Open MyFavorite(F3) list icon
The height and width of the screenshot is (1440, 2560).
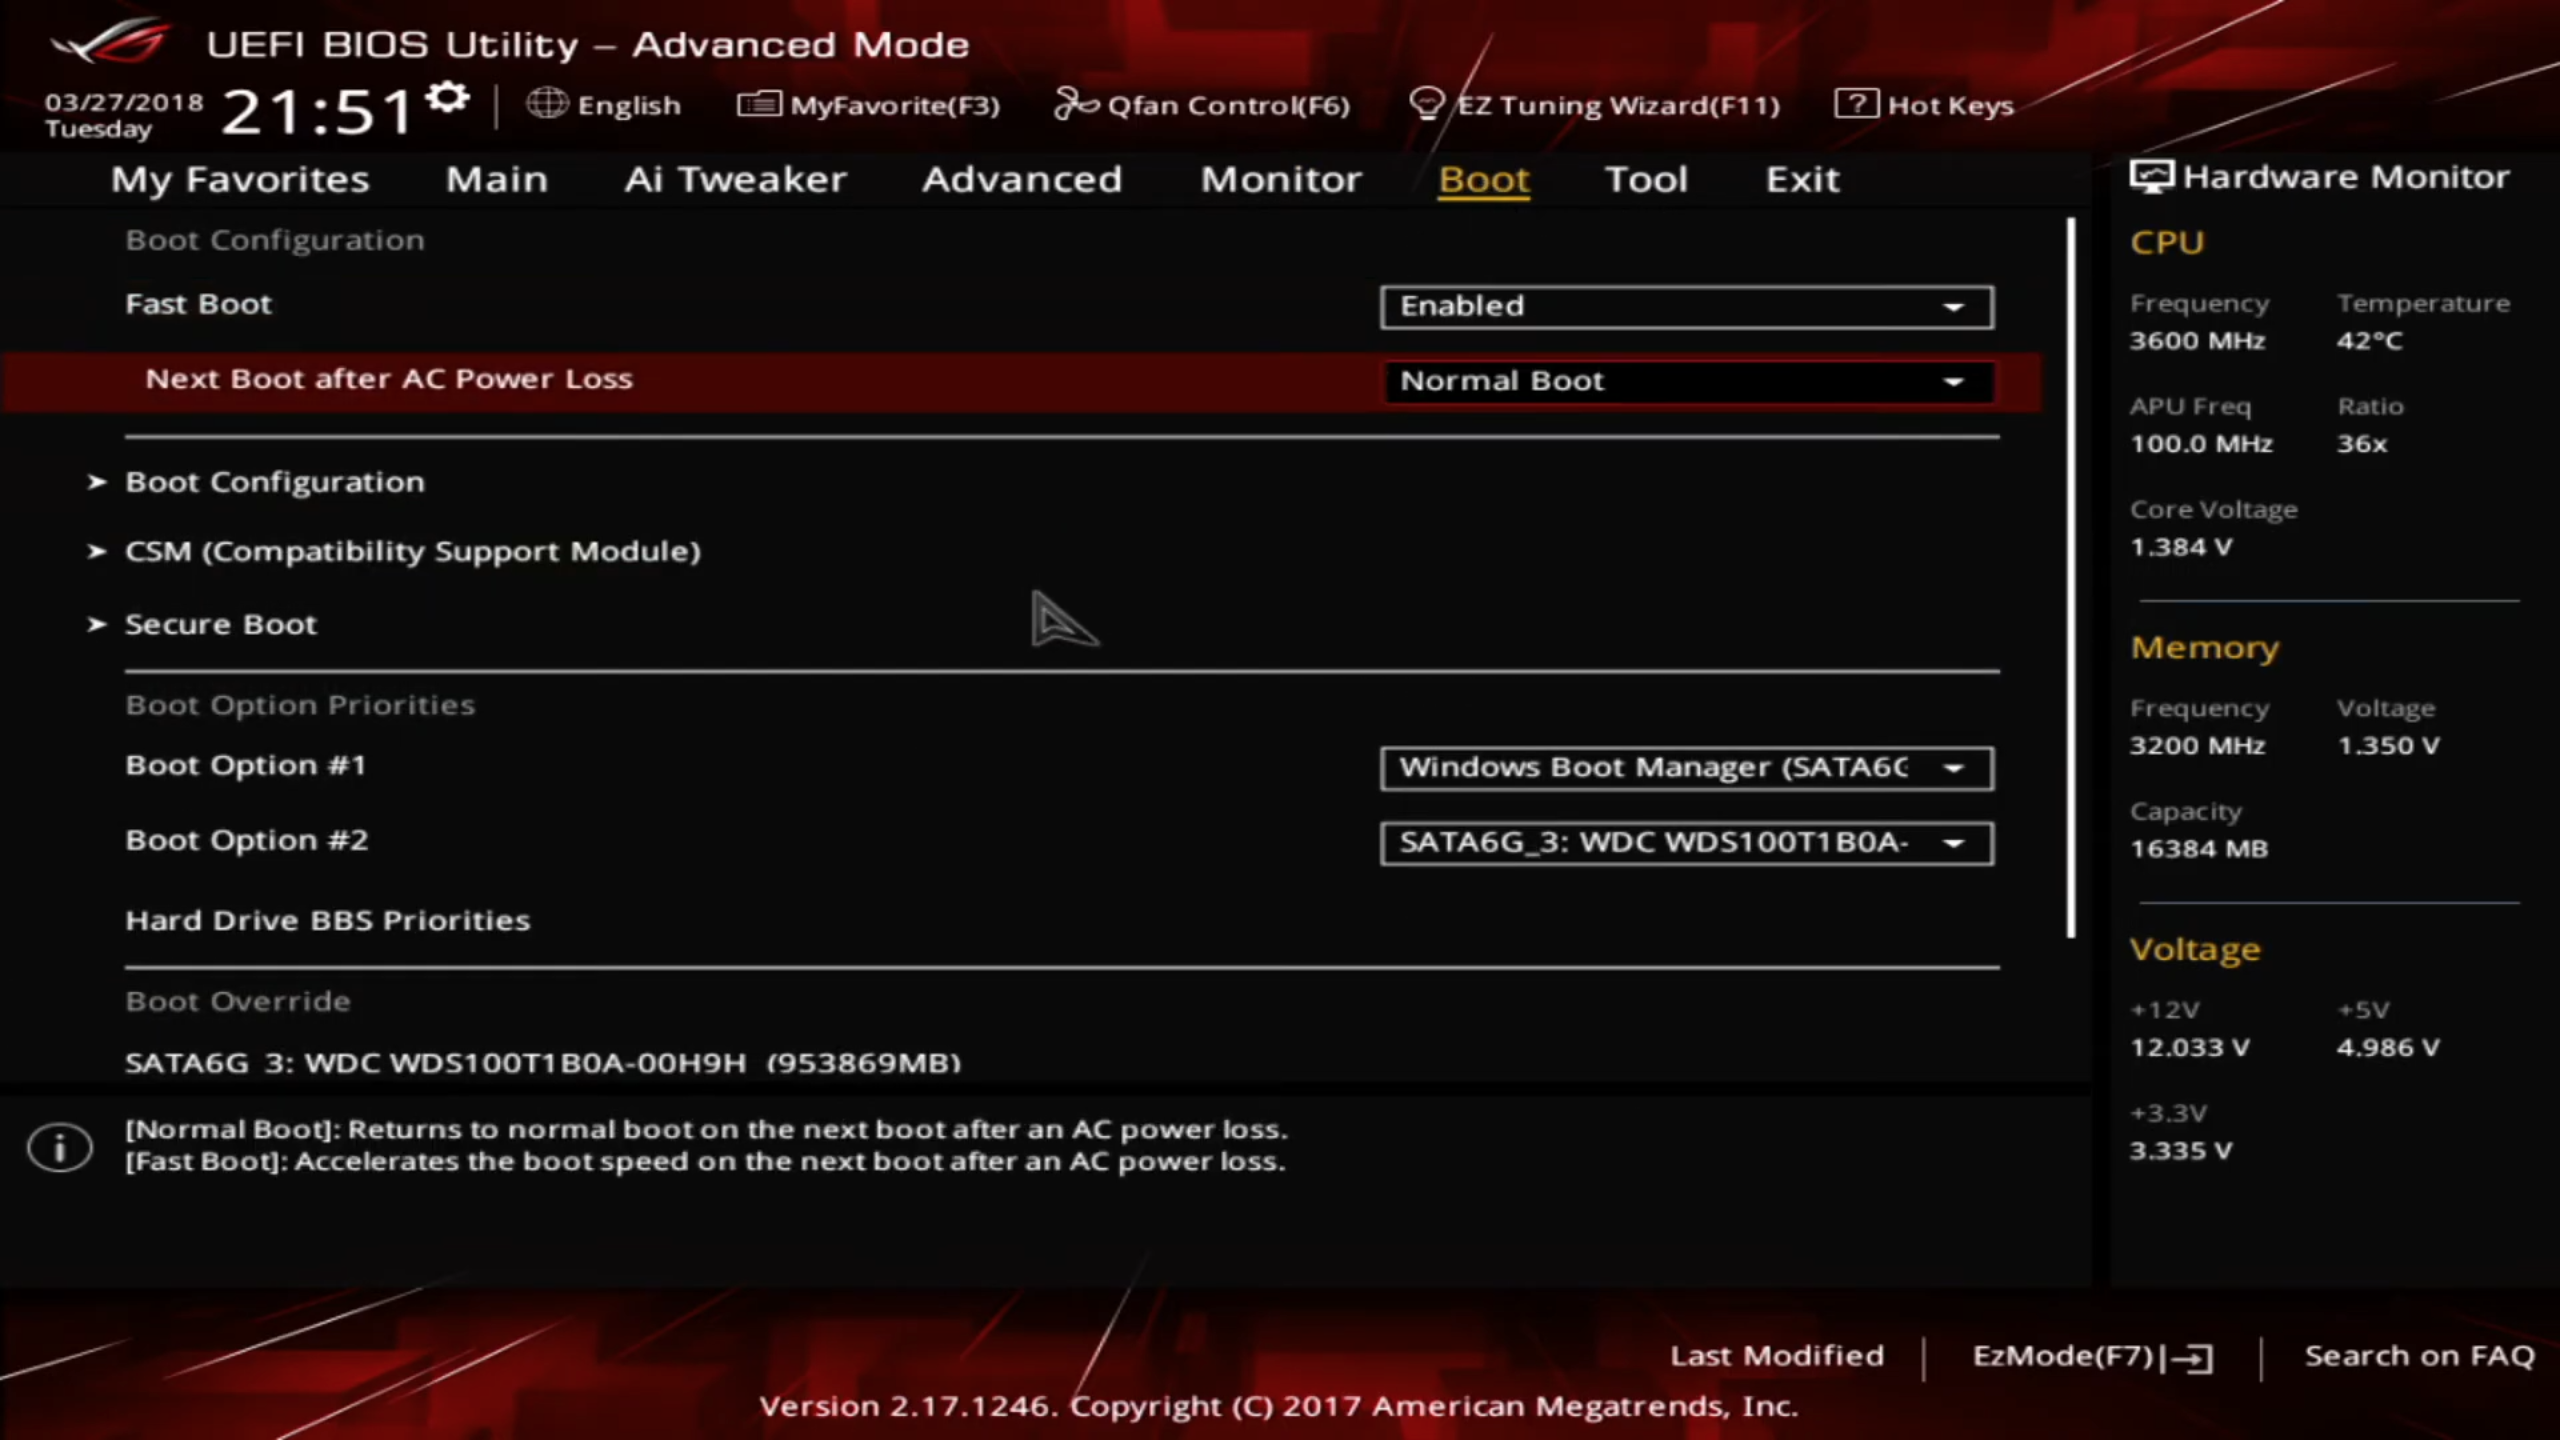pyautogui.click(x=759, y=104)
